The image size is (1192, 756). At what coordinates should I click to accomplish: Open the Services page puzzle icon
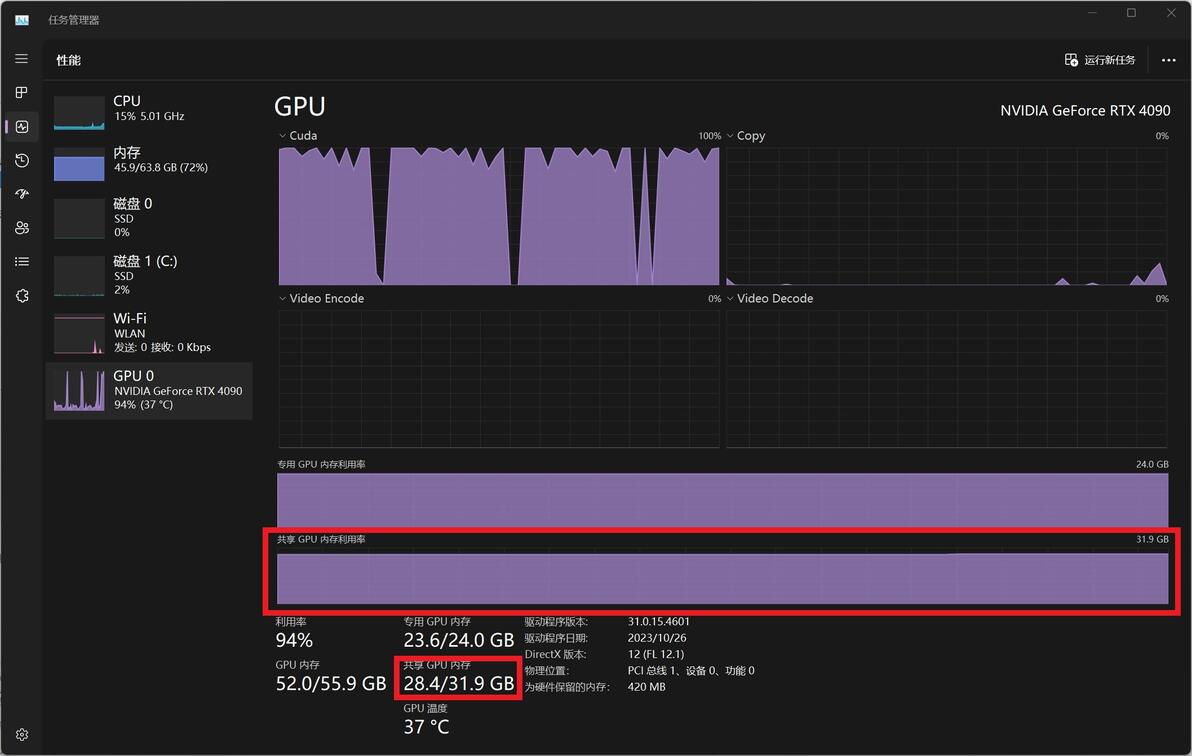[21, 296]
